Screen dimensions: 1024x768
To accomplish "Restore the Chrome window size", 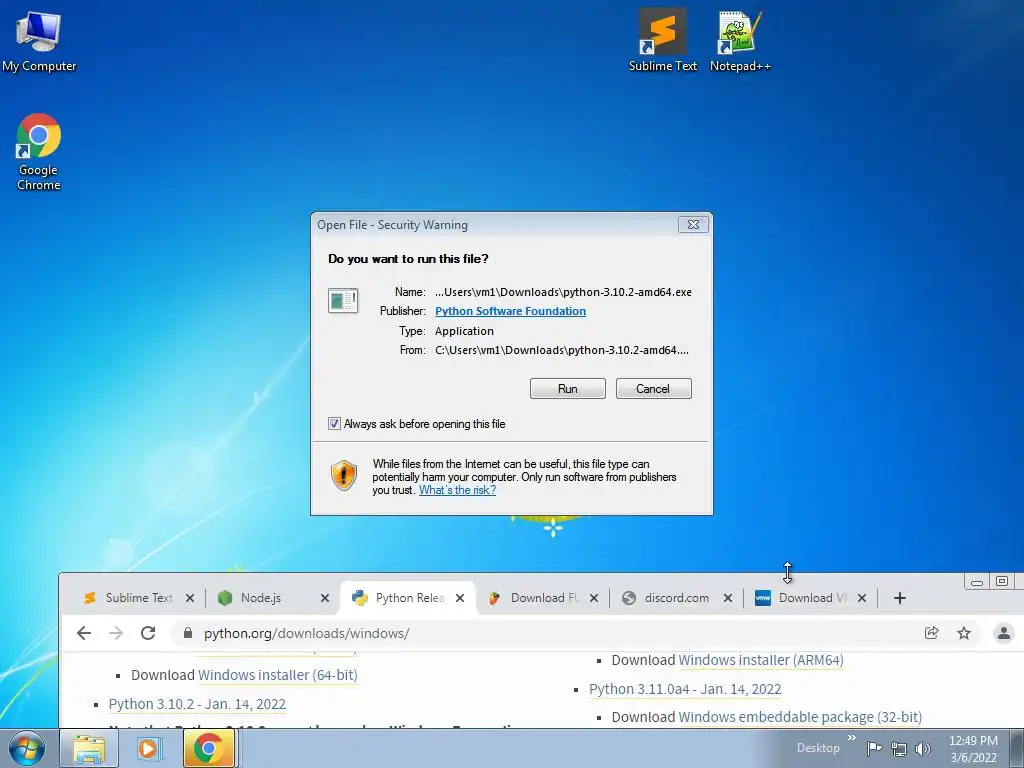I will (x=1002, y=581).
